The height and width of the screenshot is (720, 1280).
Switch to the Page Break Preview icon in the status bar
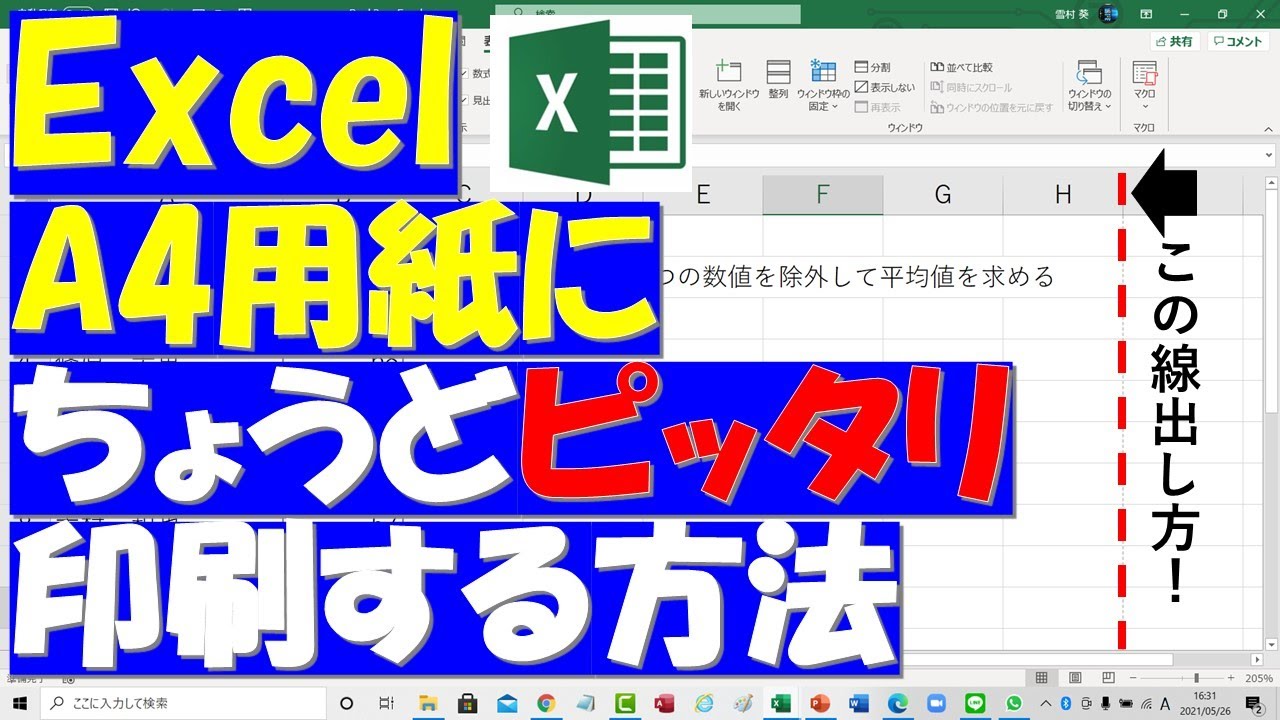pyautogui.click(x=1107, y=678)
